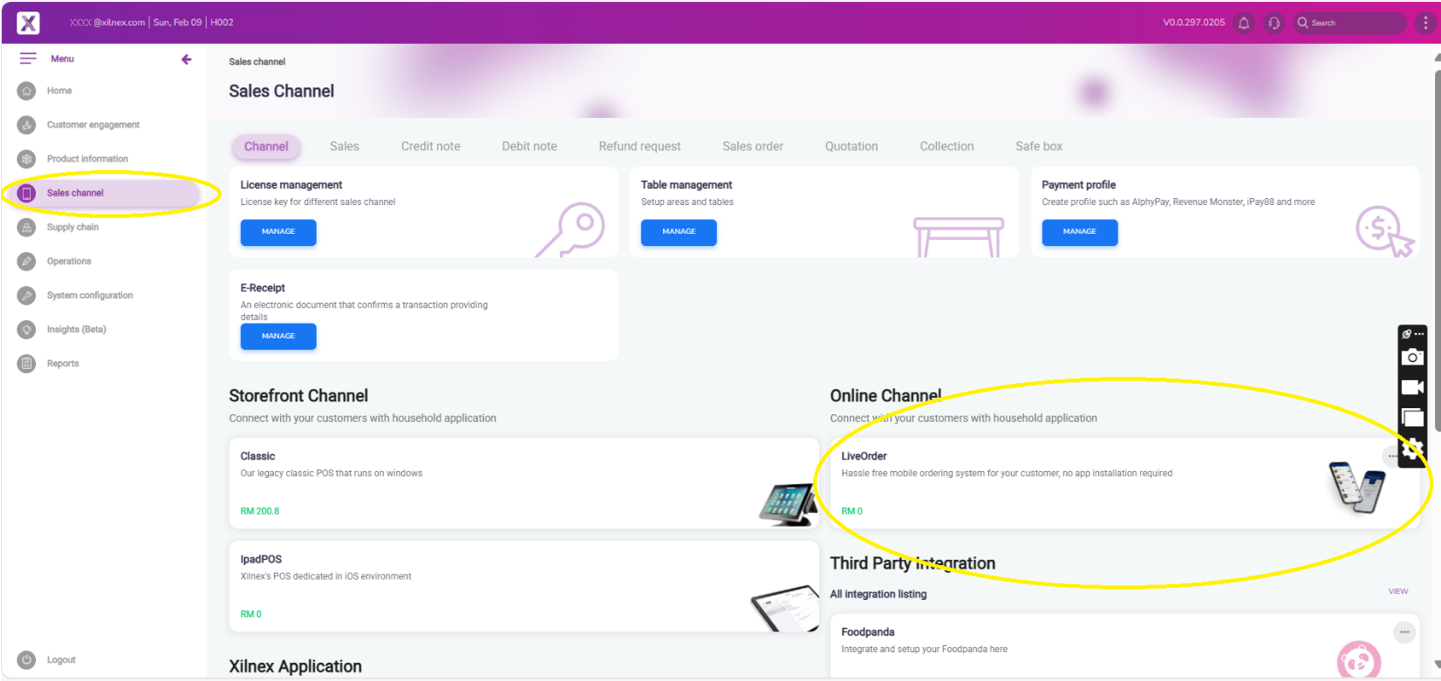Select the camera icon in the capture toolbar
1441x681 pixels.
point(1412,357)
